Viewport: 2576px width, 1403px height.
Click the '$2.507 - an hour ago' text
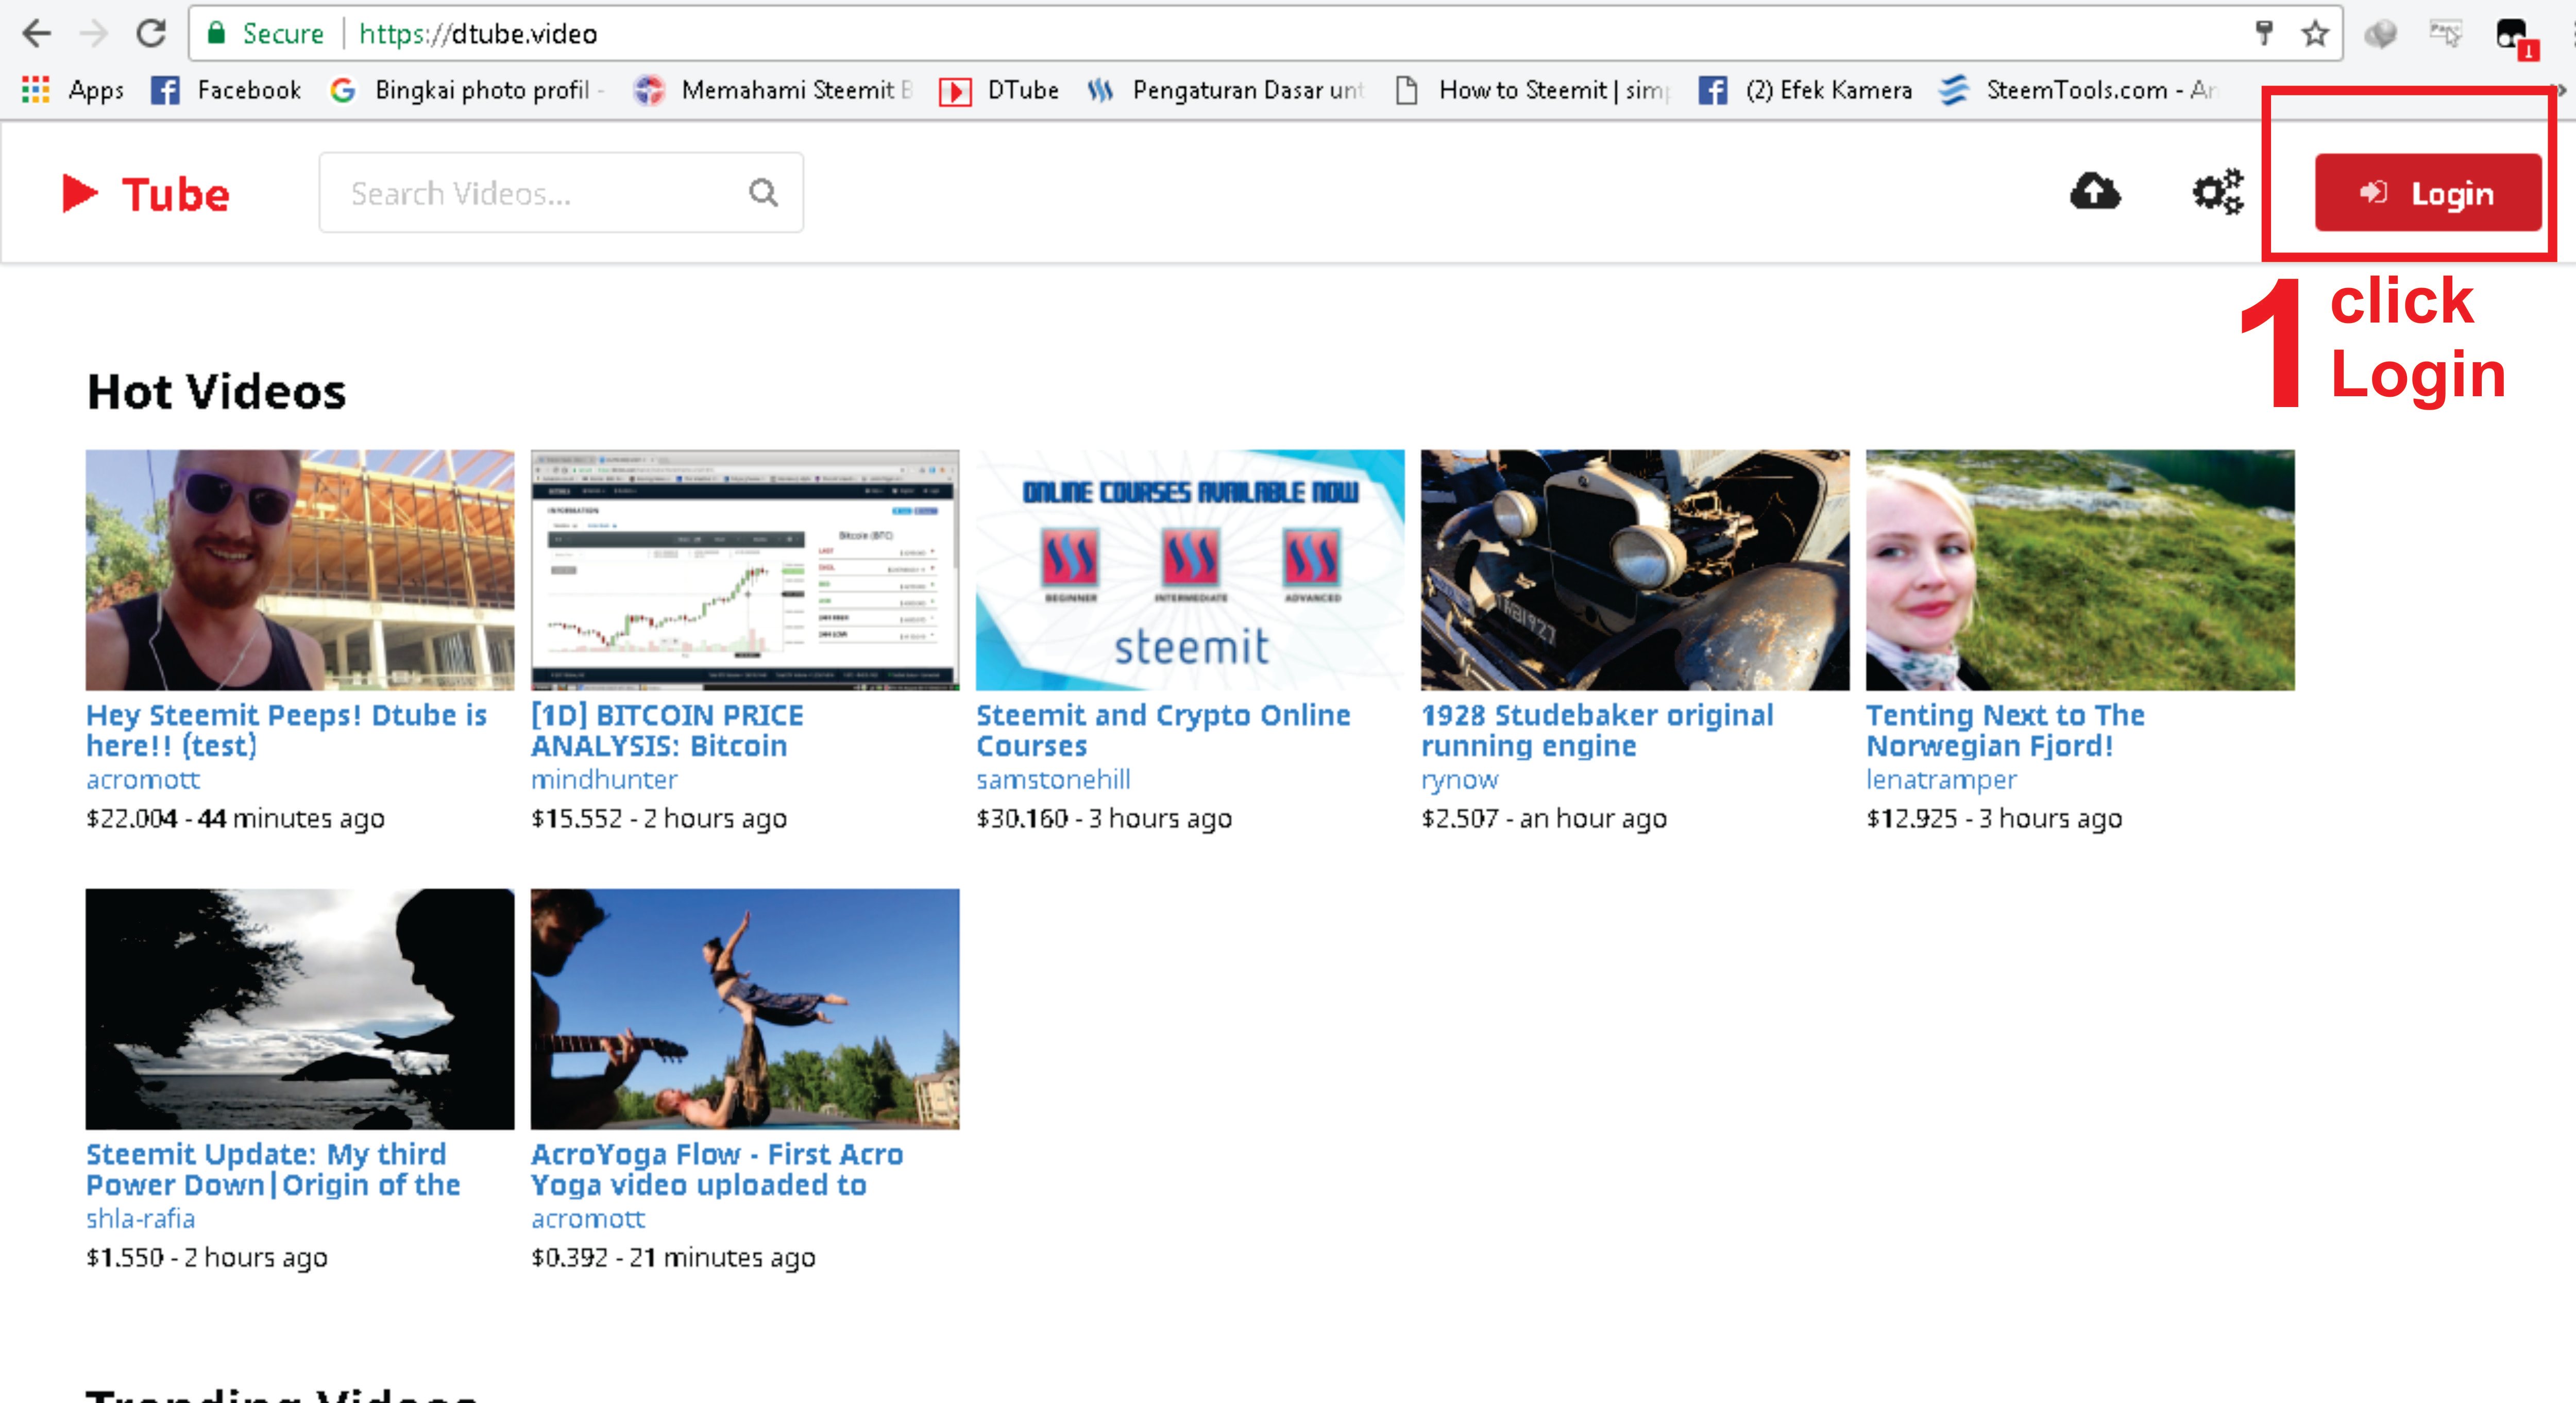pyautogui.click(x=1544, y=819)
